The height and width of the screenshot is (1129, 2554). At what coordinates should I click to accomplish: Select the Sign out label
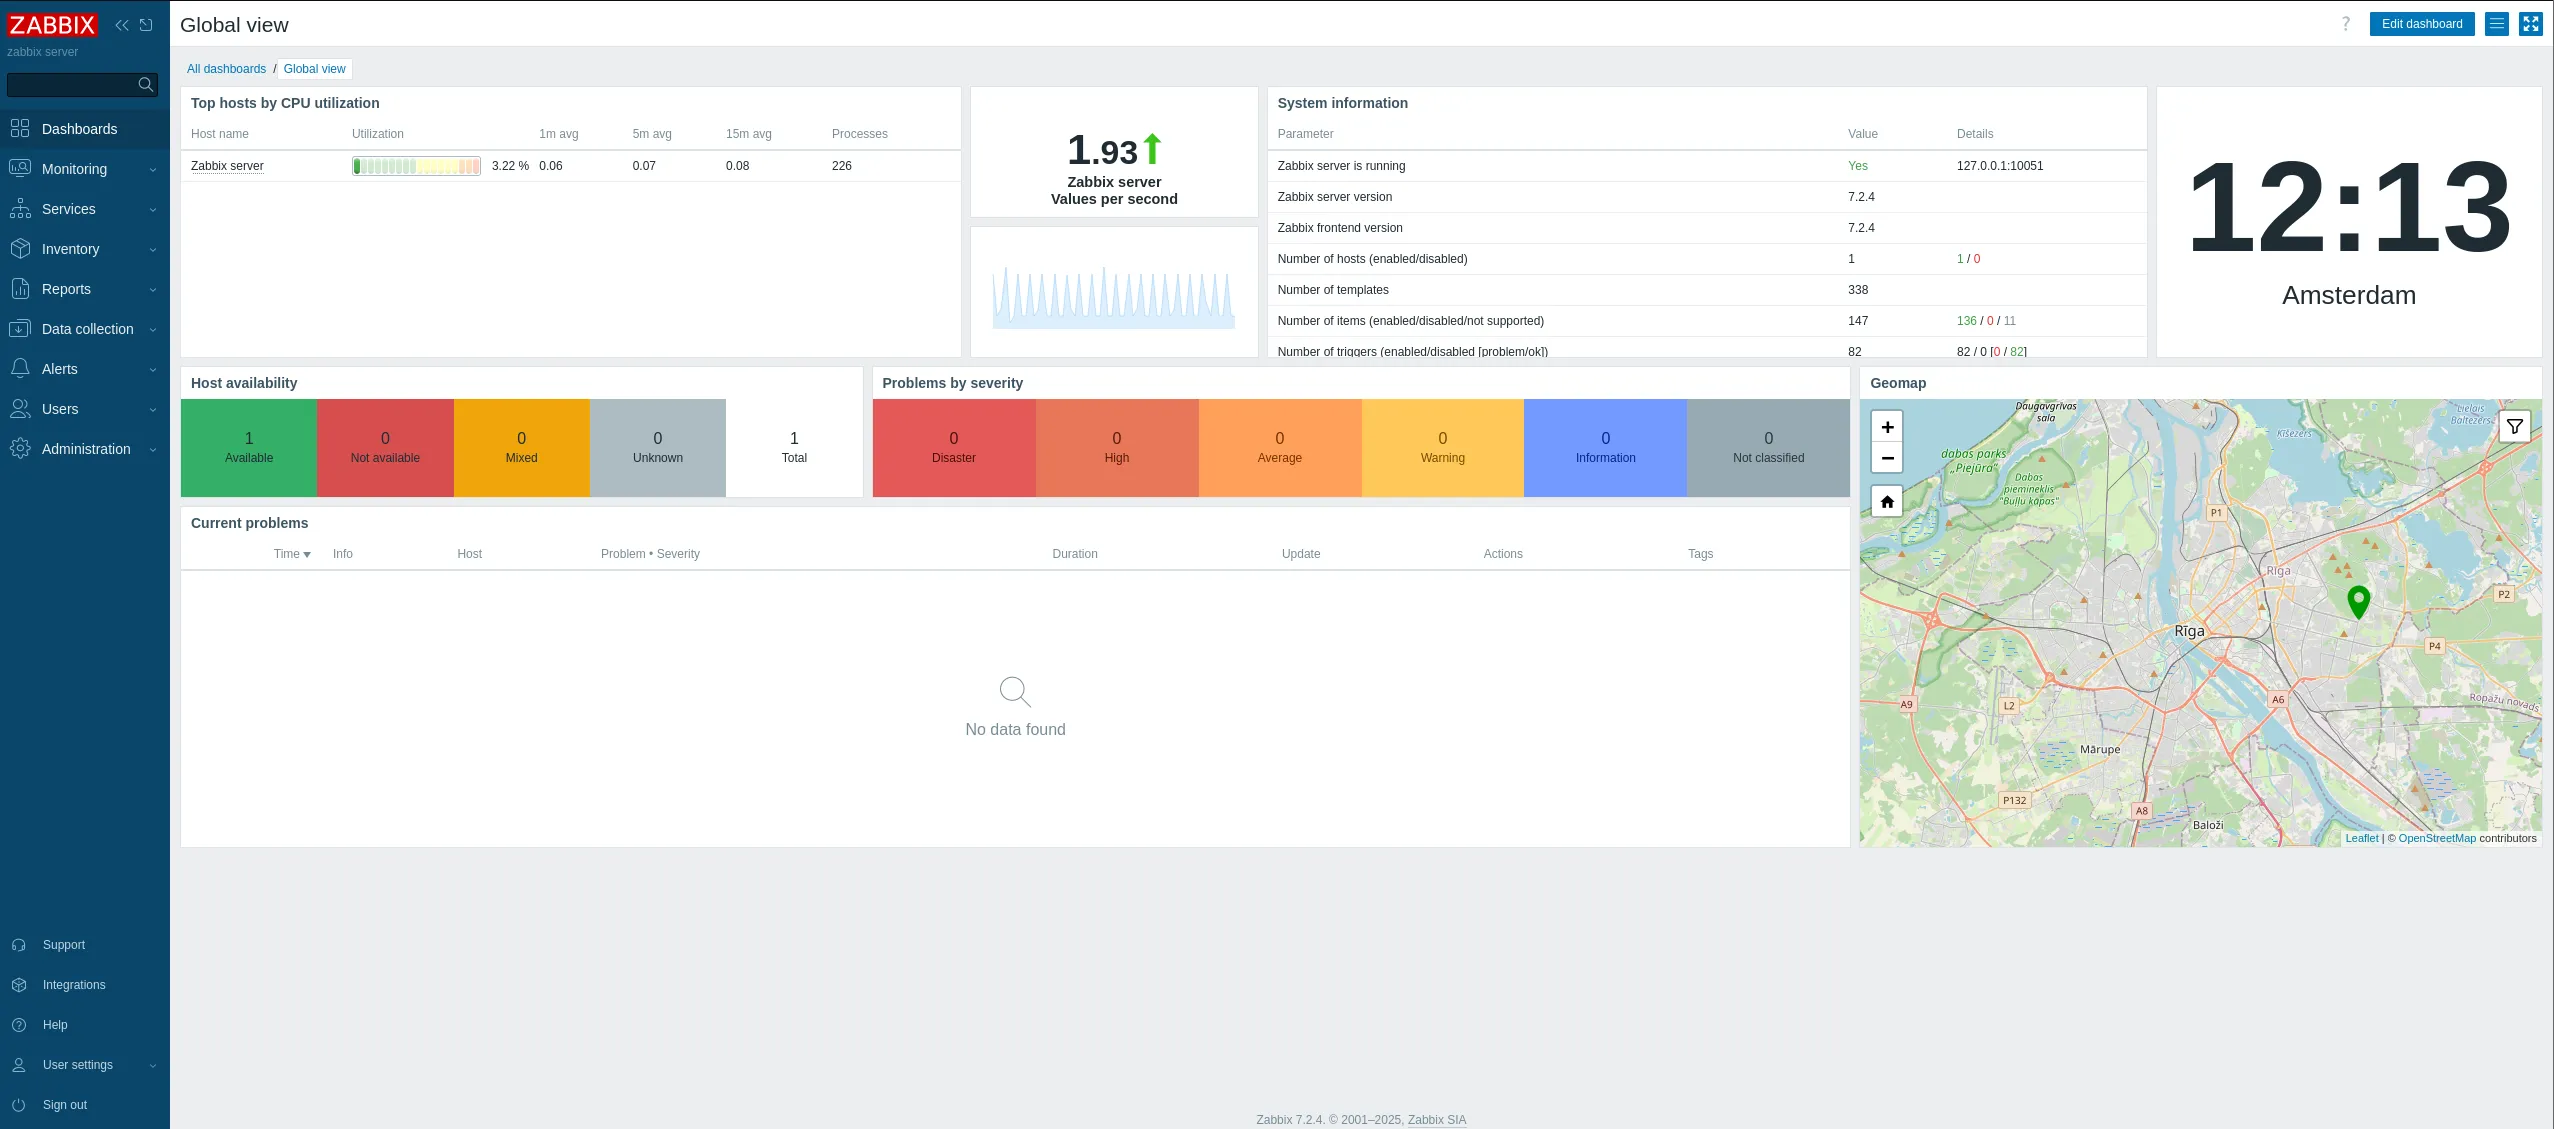(65, 1105)
